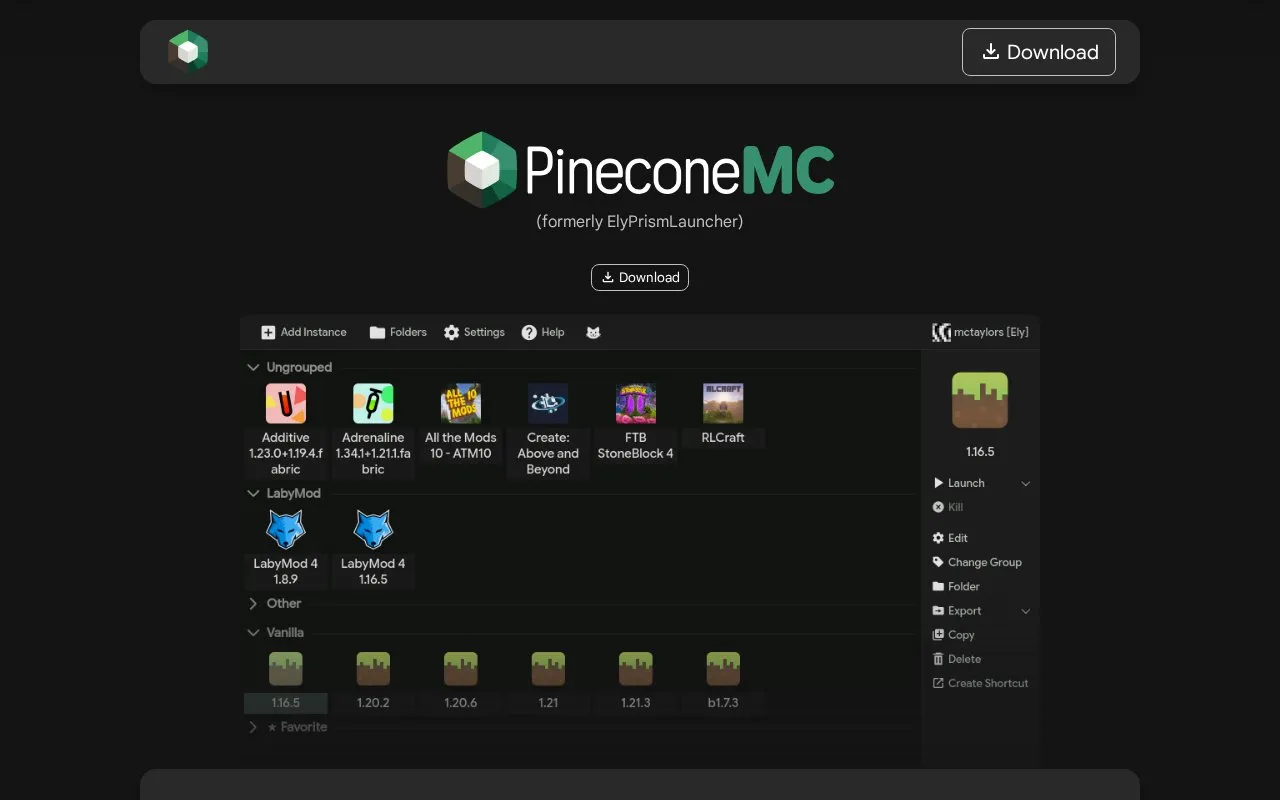Collapse the Ungrouped group
The height and width of the screenshot is (800, 1280).
(253, 367)
